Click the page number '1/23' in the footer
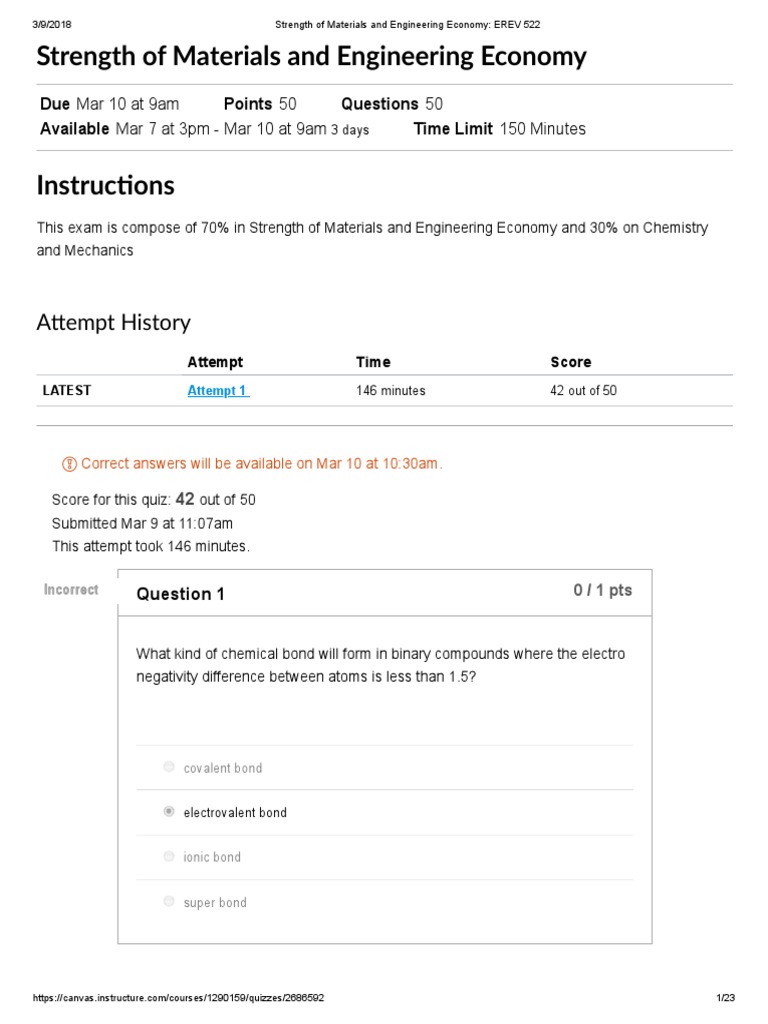 tap(726, 998)
